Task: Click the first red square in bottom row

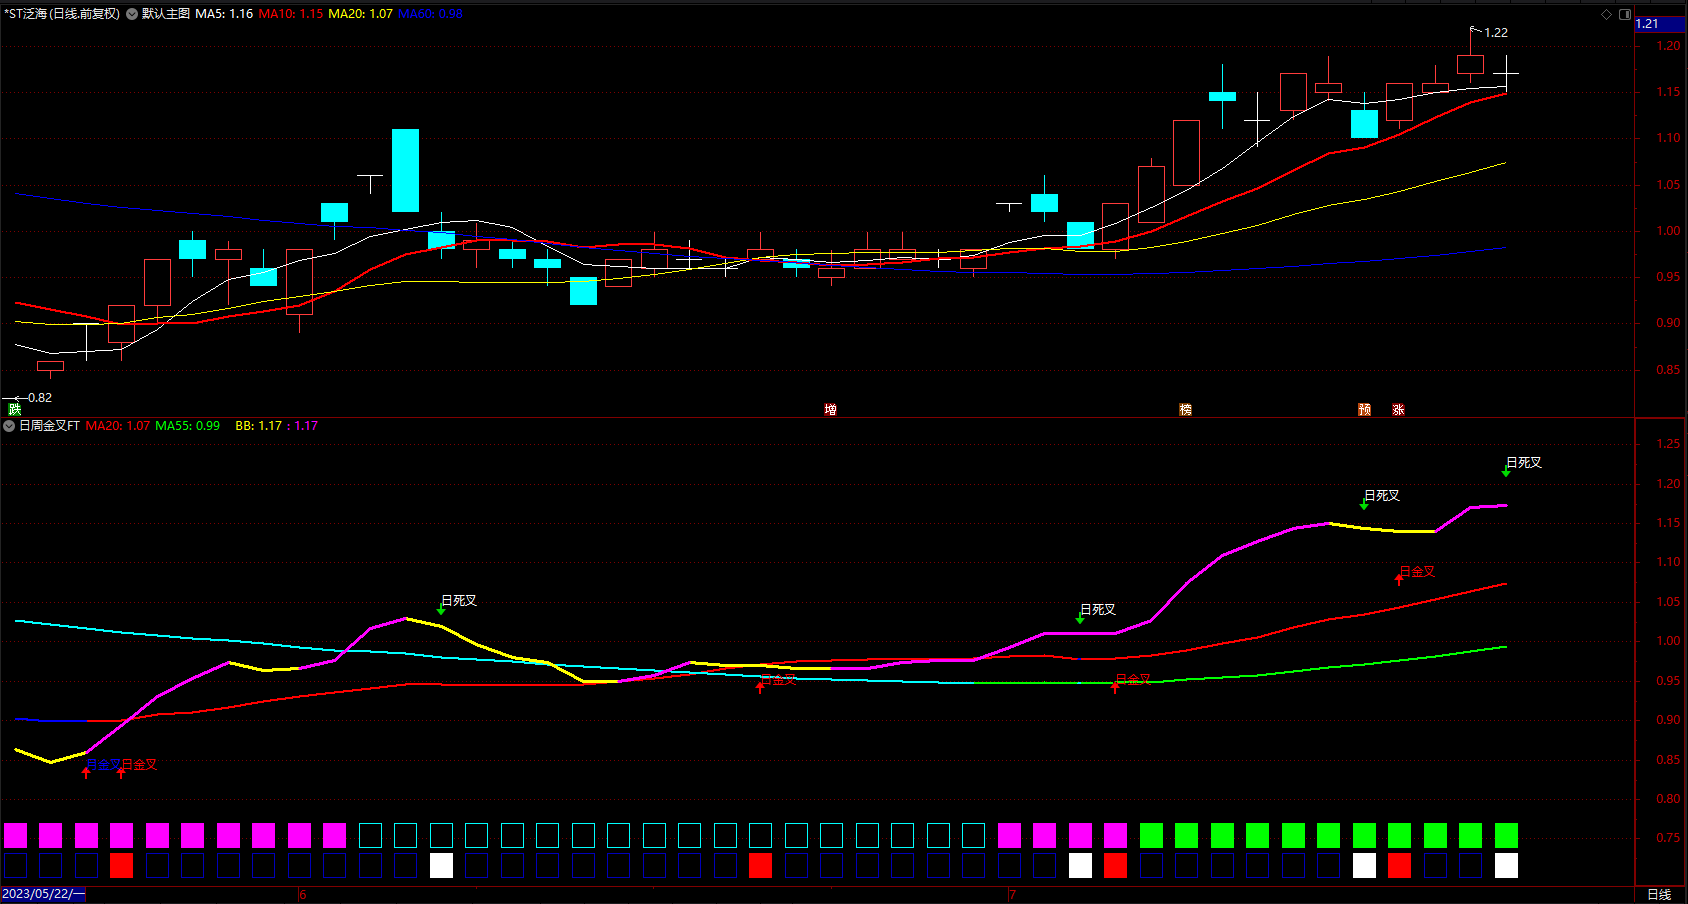Action: click(x=121, y=866)
